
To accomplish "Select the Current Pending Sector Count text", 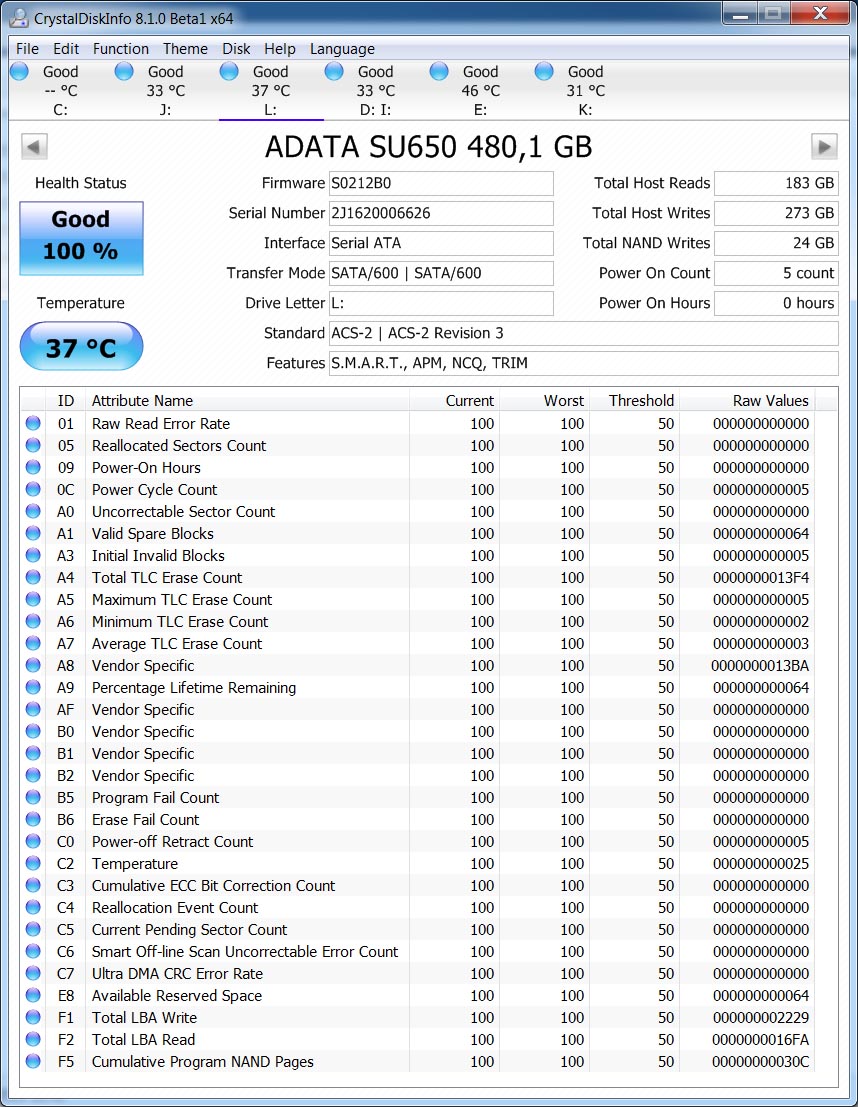I will coord(189,929).
